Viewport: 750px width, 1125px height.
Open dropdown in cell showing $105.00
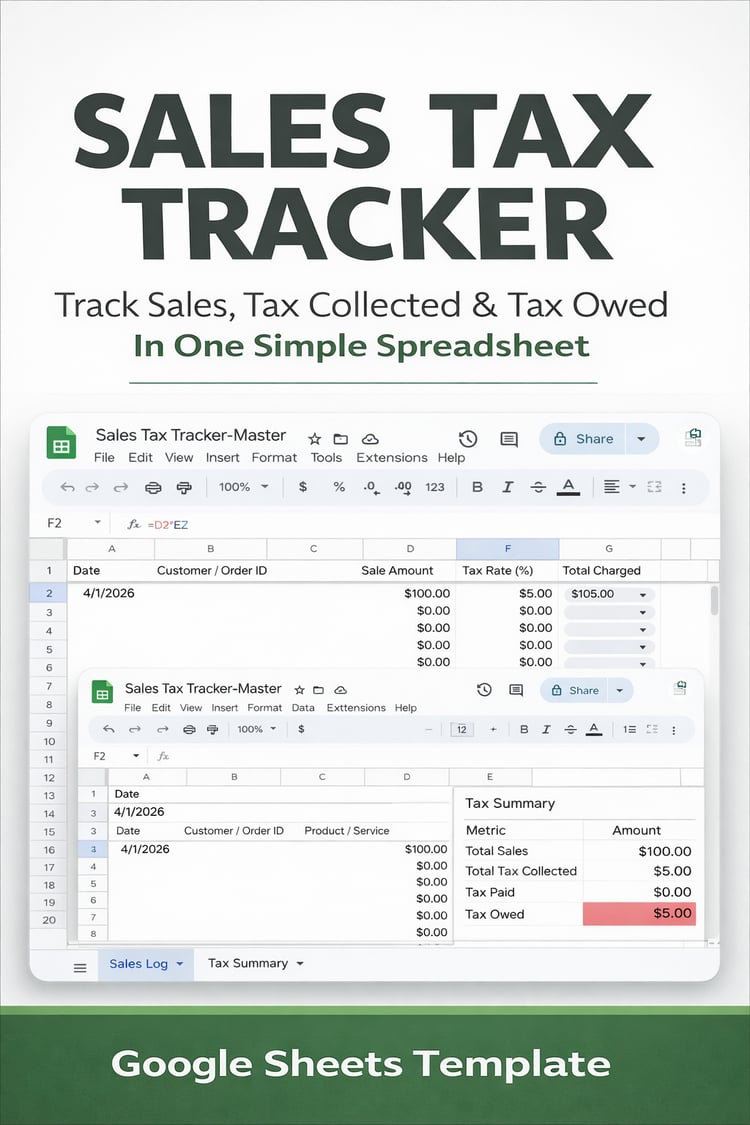coord(643,594)
